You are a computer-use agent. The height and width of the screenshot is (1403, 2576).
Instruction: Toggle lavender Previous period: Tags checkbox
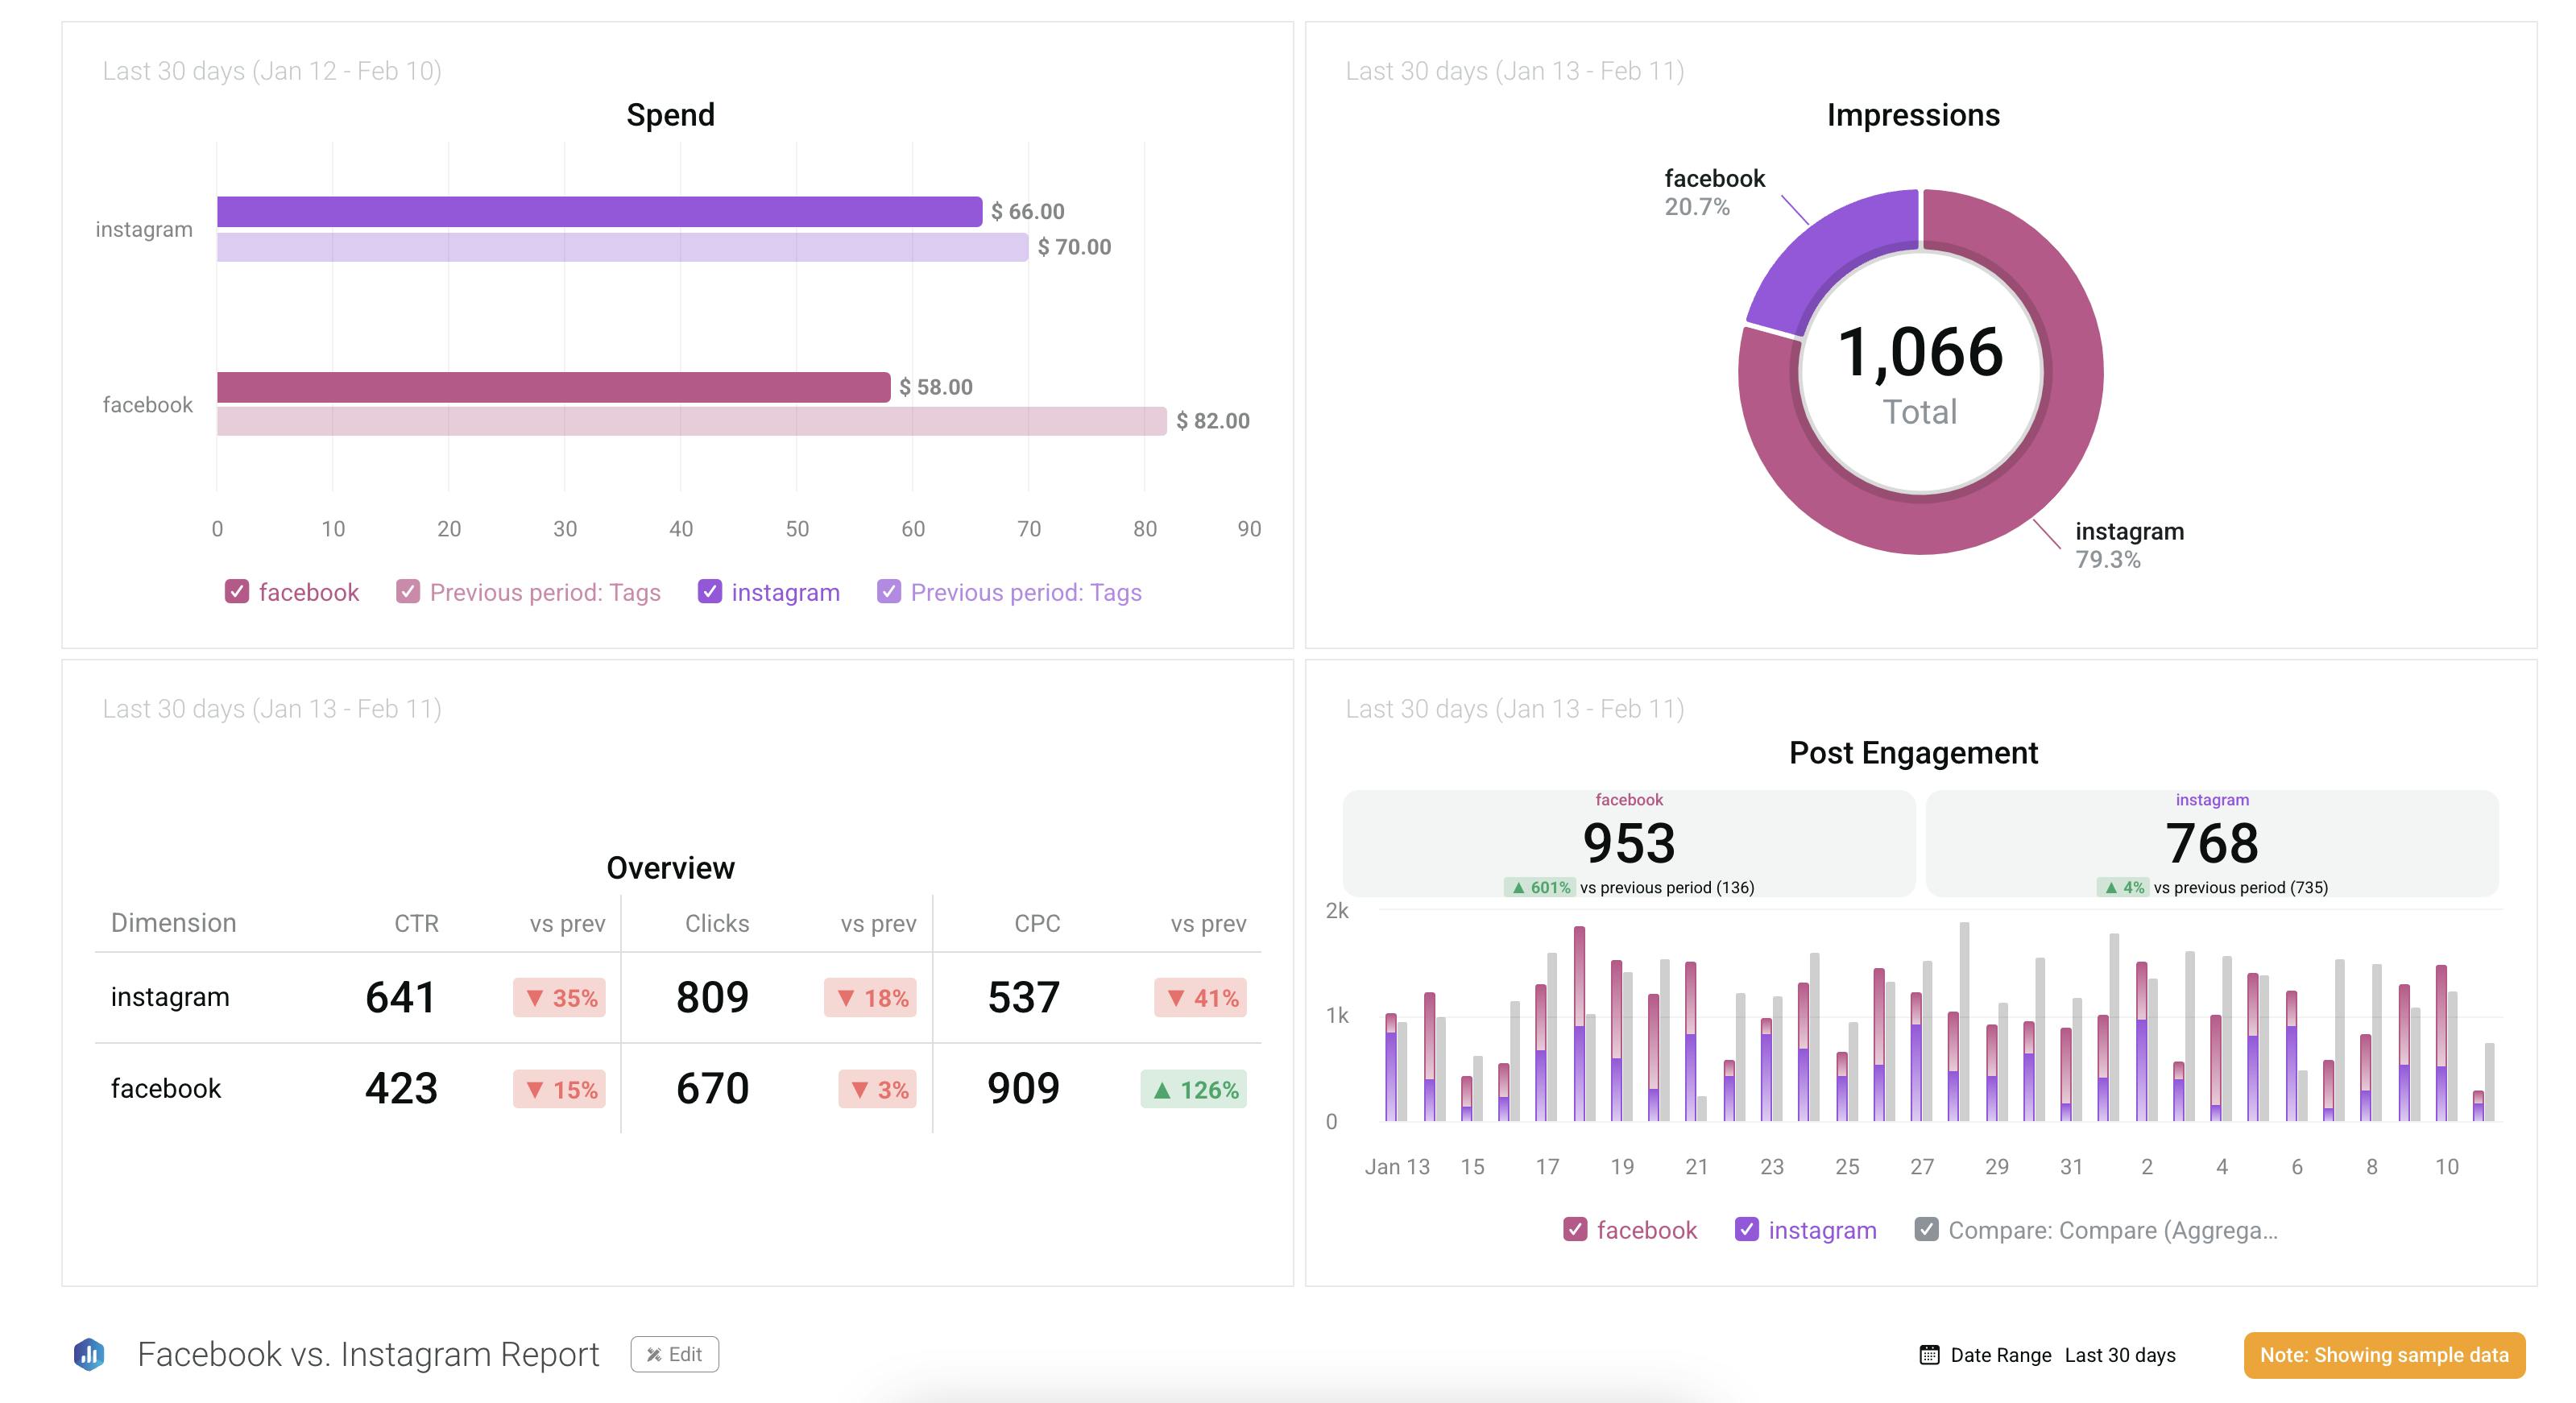click(x=888, y=592)
